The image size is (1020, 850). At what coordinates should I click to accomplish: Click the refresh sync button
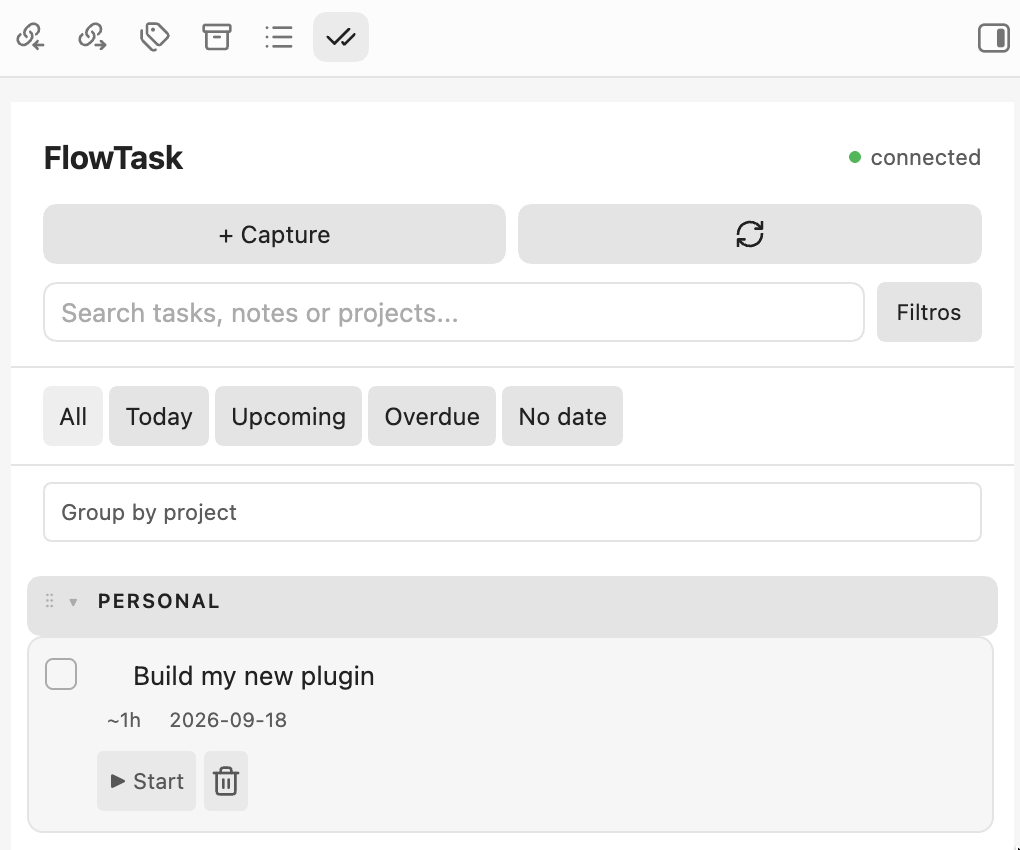pyautogui.click(x=749, y=234)
